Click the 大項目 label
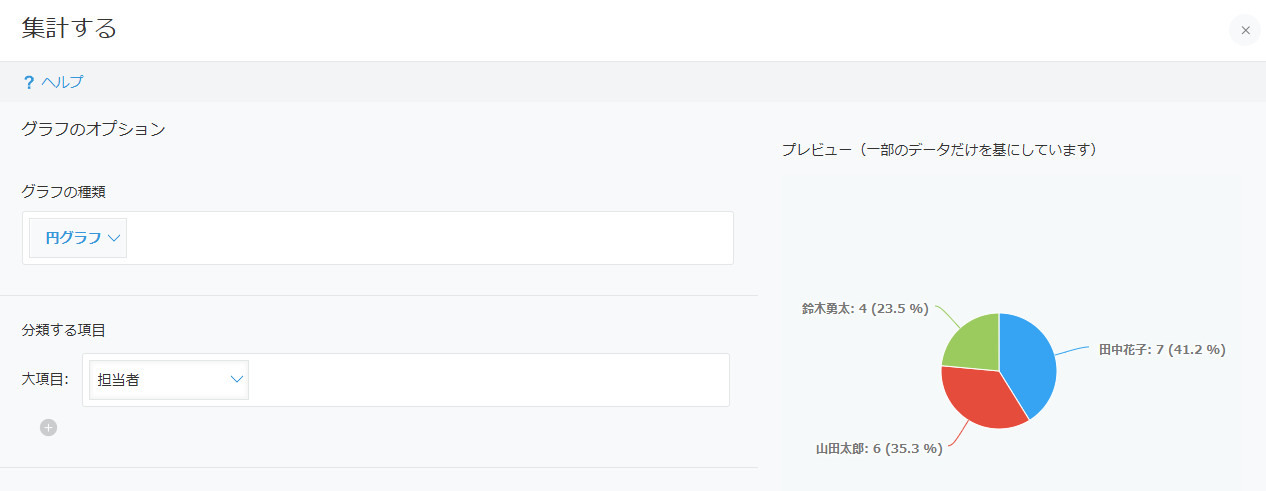The width and height of the screenshot is (1266, 491). point(45,379)
